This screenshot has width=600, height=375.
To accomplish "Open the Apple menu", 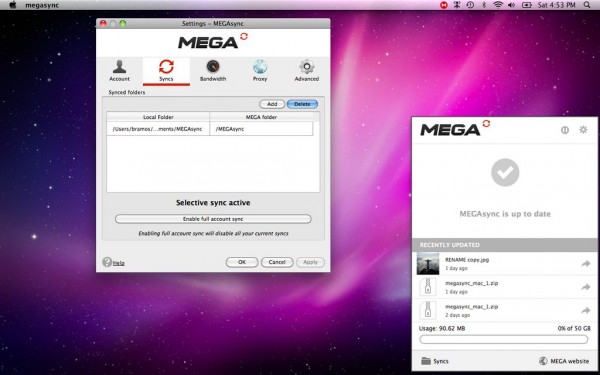I will [13, 5].
